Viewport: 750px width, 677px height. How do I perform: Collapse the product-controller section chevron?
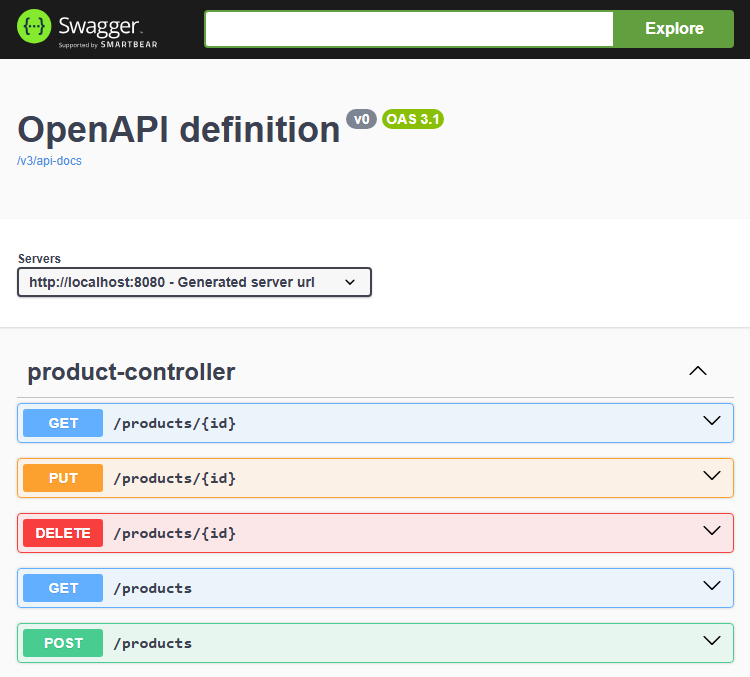[x=697, y=371]
